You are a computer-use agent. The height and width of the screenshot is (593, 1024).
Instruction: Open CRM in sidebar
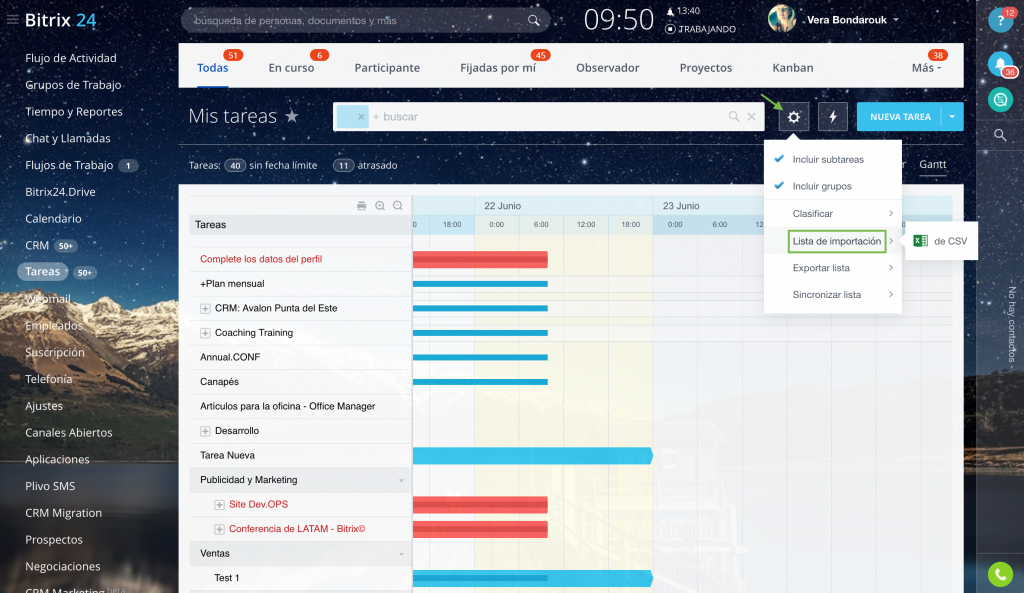point(37,246)
